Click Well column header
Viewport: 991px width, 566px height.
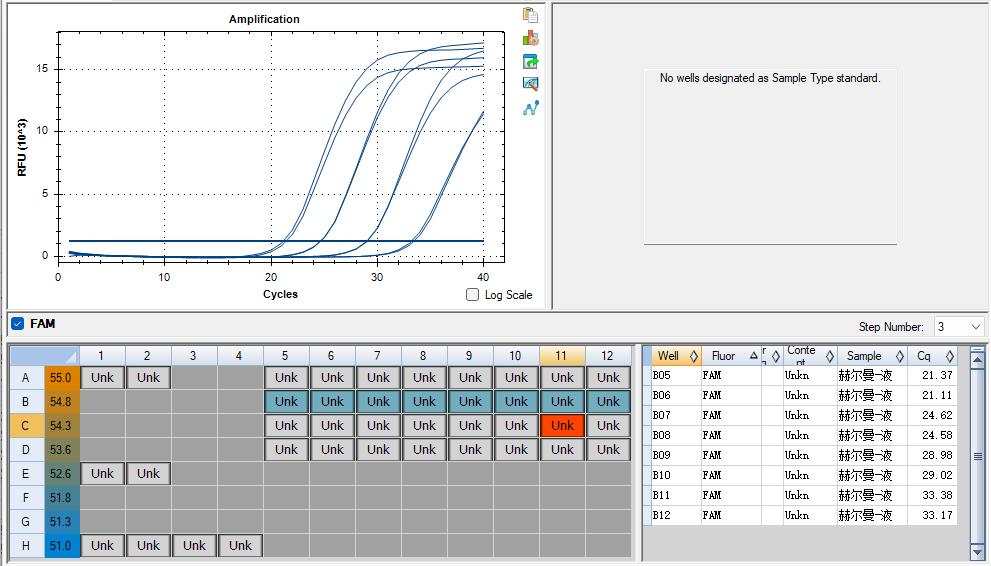point(676,356)
